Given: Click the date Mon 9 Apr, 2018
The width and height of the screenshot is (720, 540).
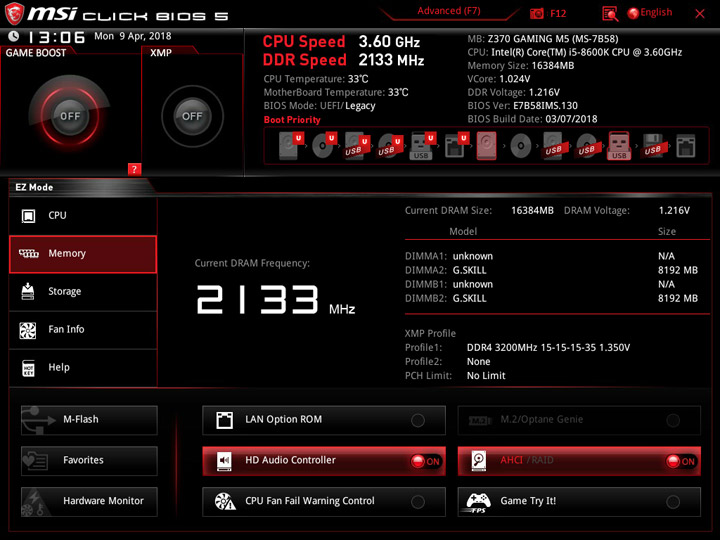Looking at the screenshot, I should 133,36.
